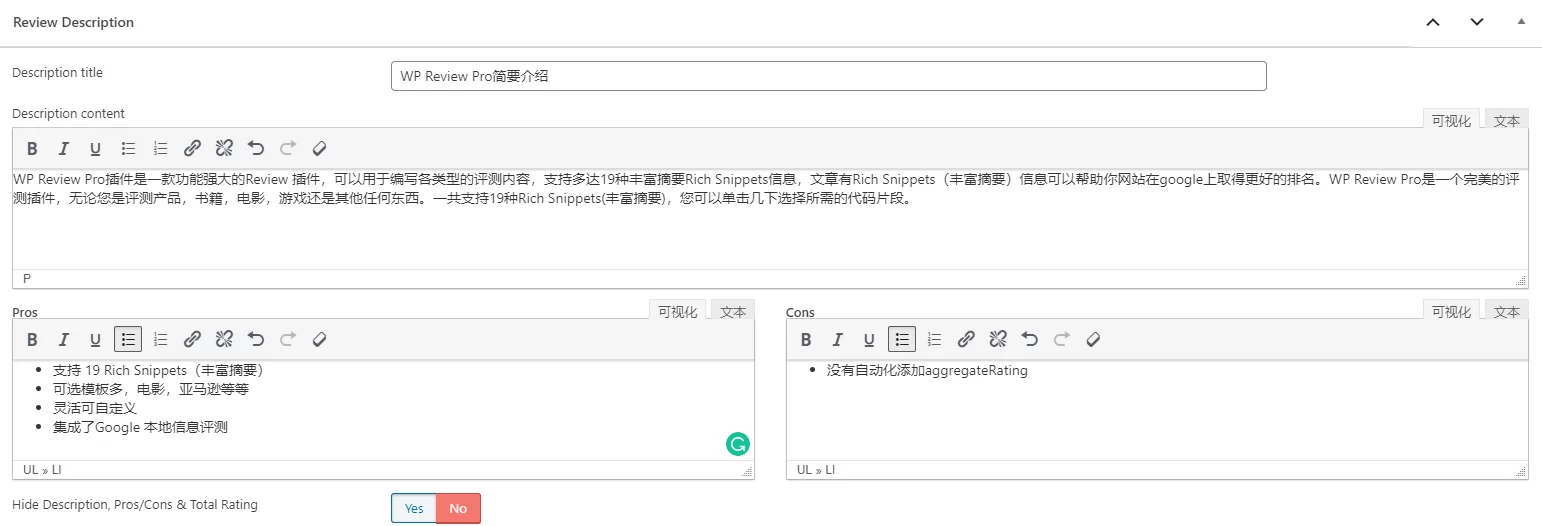Clear formatting in Cons editor
The image size is (1542, 526).
(1094, 340)
